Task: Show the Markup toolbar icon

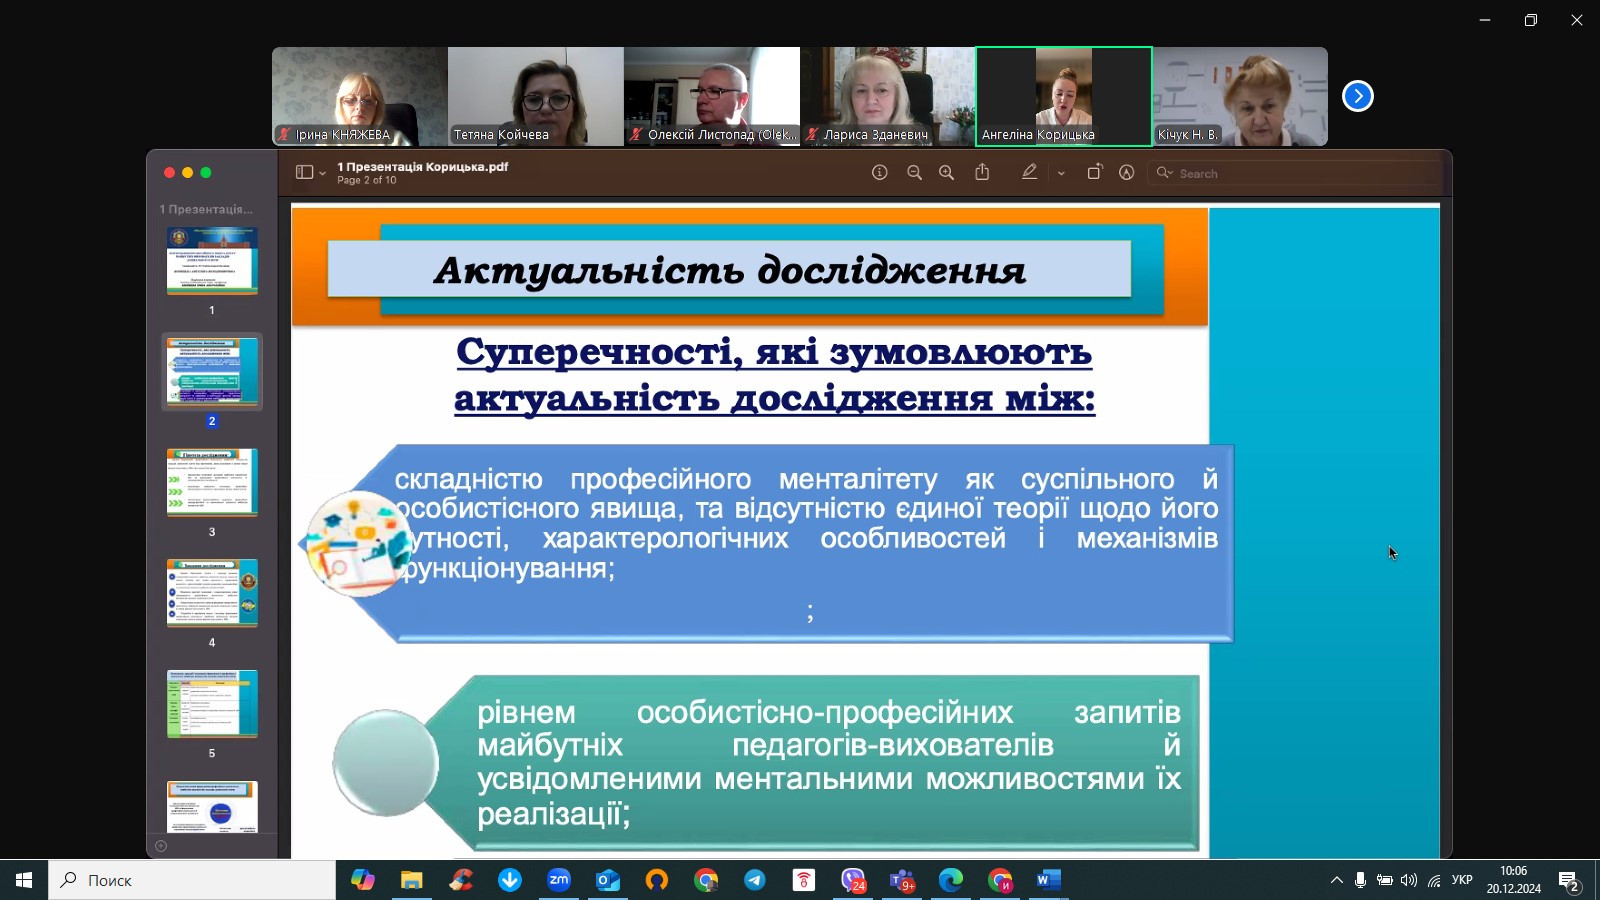Action: [1126, 173]
